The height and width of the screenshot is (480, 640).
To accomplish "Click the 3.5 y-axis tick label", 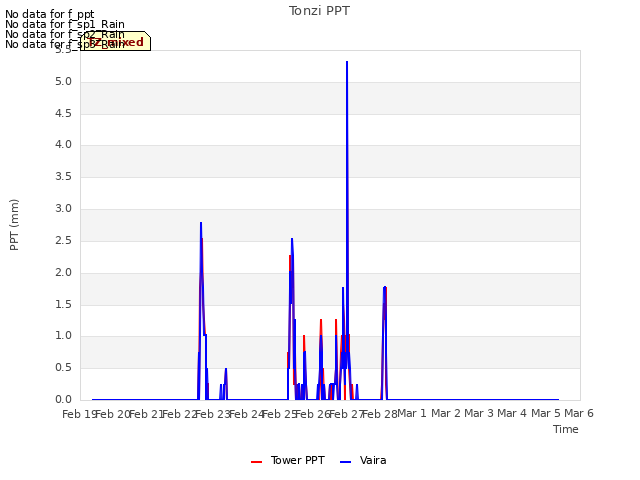I will [x=63, y=177].
